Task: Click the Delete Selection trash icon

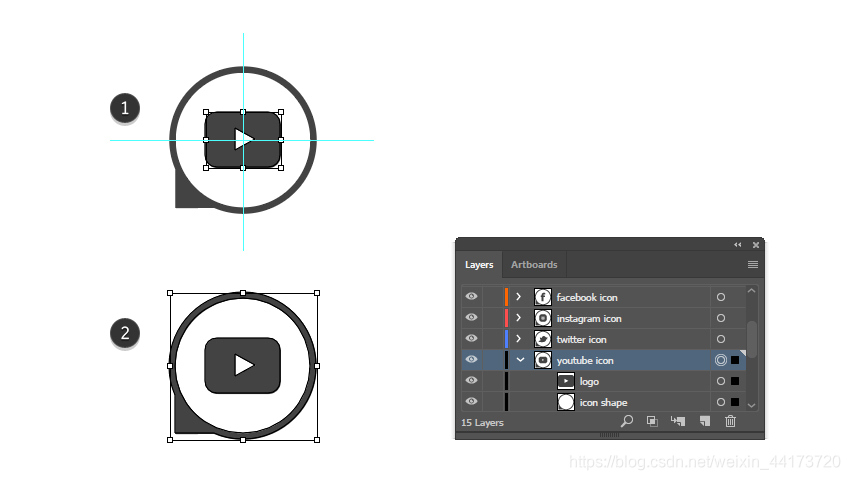Action: [x=730, y=421]
